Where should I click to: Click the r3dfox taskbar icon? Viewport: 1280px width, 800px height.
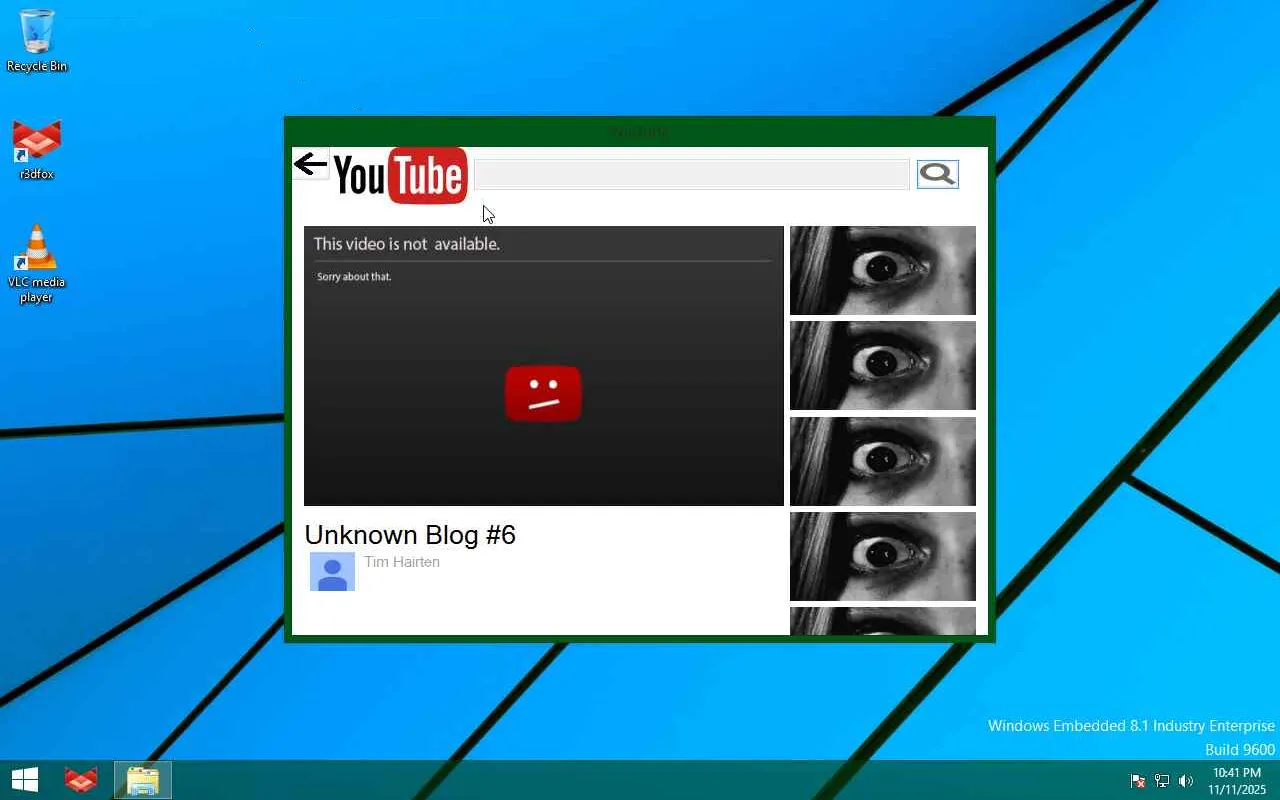(x=81, y=780)
